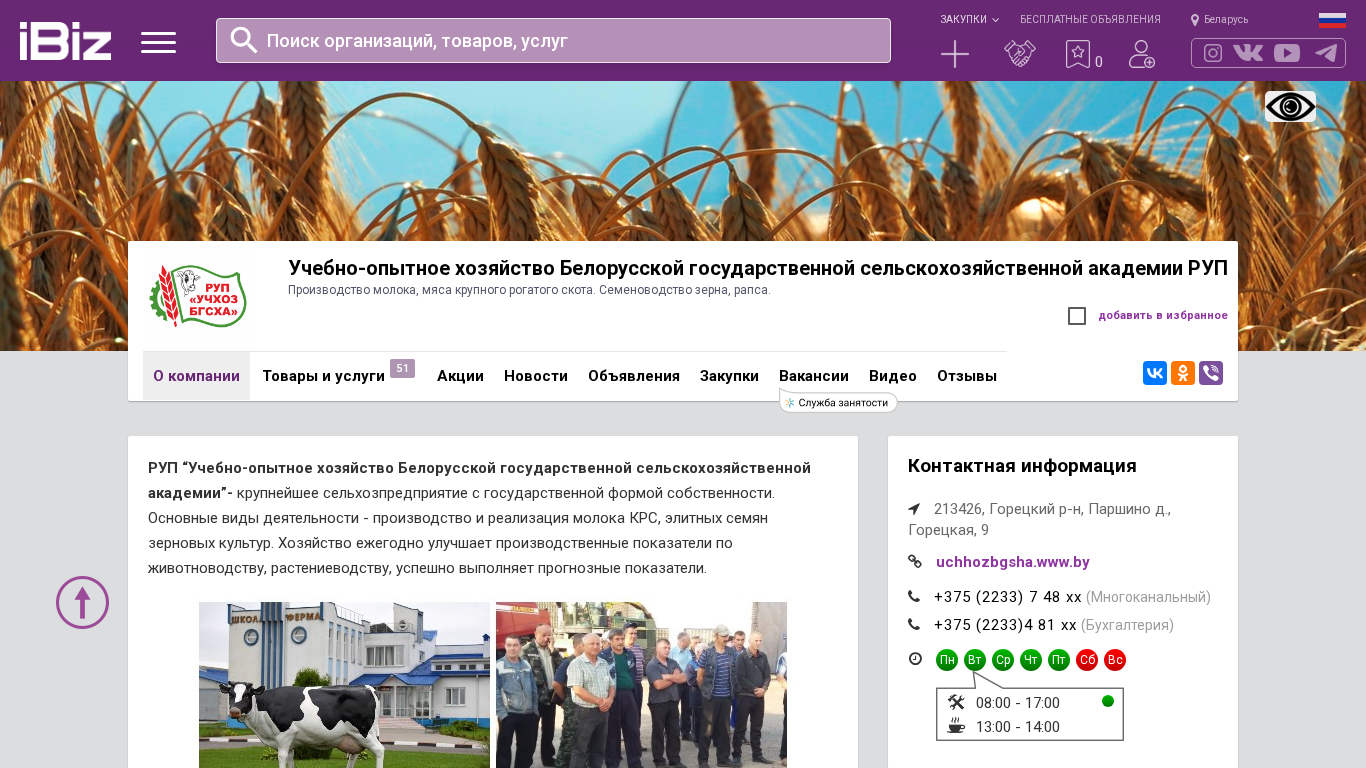Viewport: 1366px width, 768px height.
Task: Click the Контактная информация heading
Action: click(x=1022, y=466)
